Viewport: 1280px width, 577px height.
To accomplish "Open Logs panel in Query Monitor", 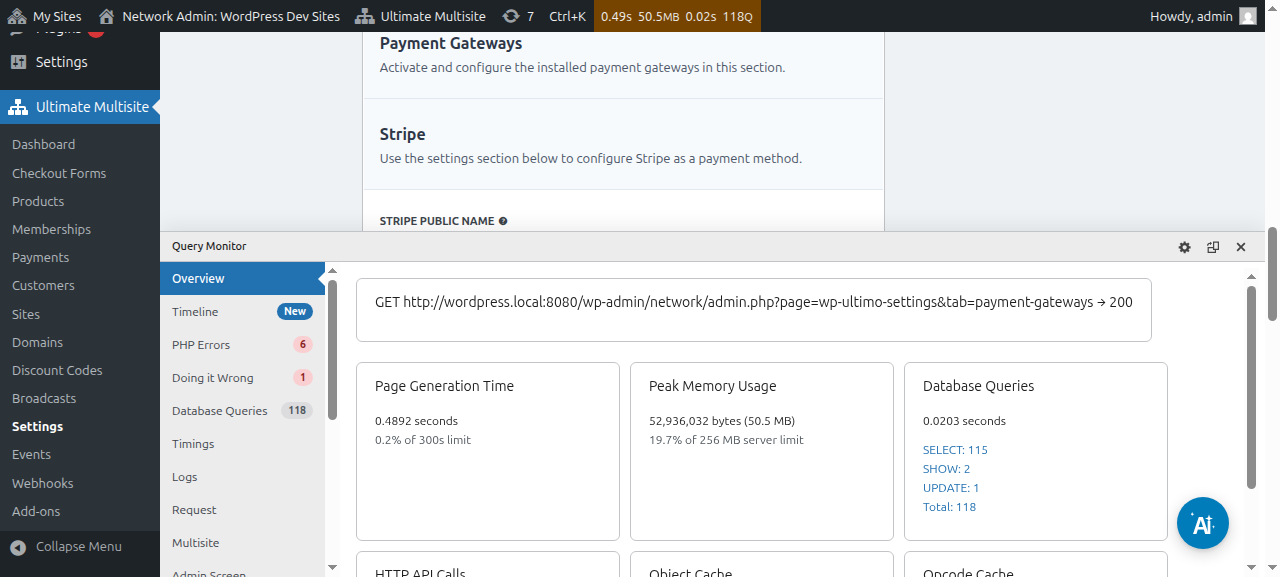I will pyautogui.click(x=242, y=477).
